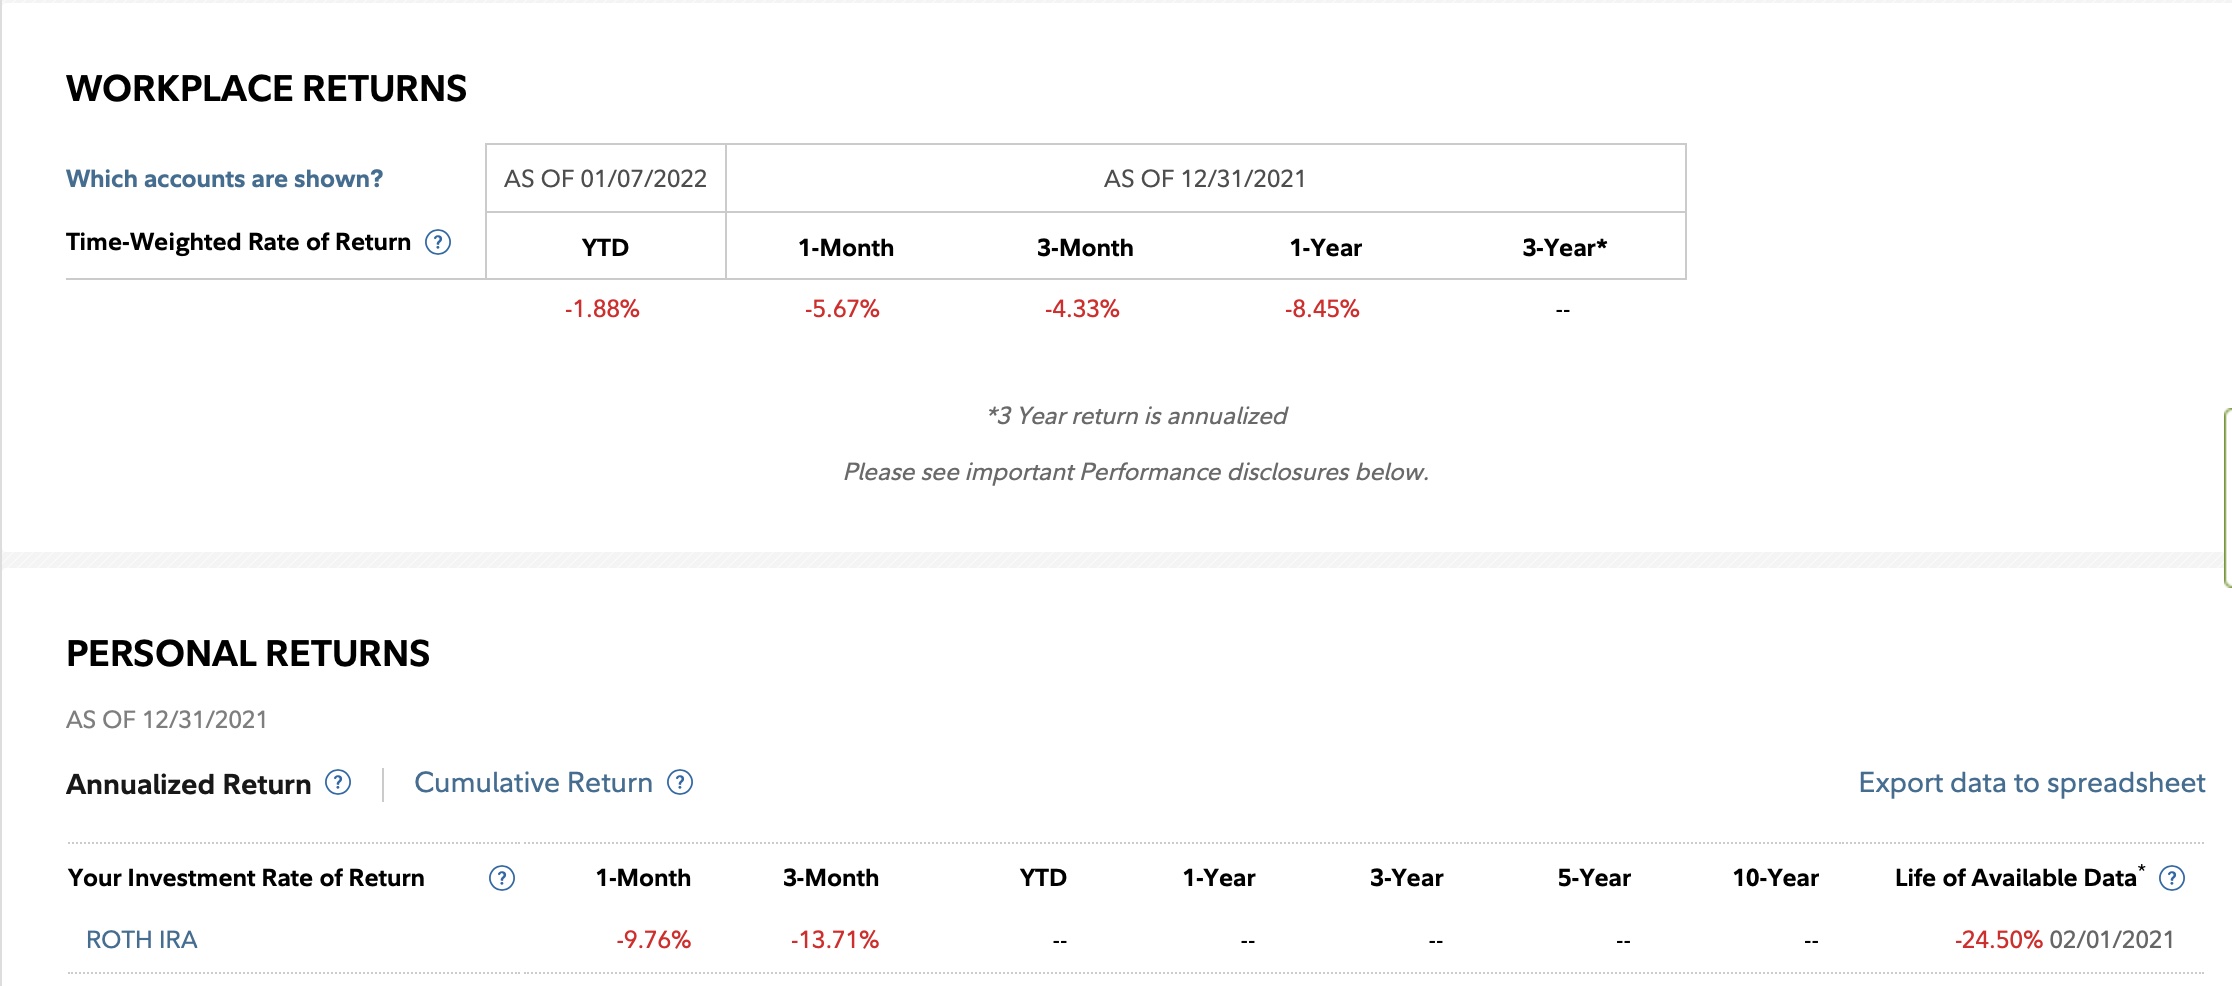
Task: Click Export data to spreadsheet link
Action: [x=2031, y=783]
